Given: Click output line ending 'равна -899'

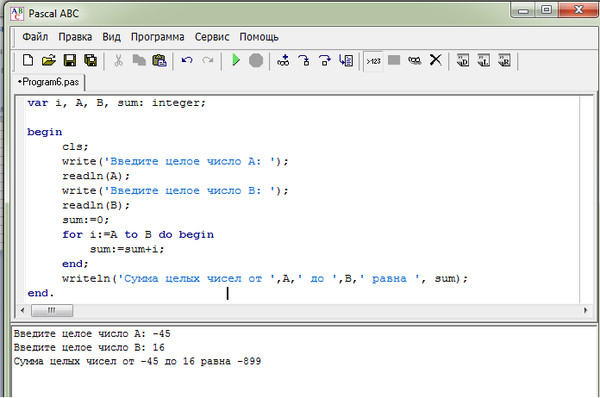Looking at the screenshot, I should tap(137, 361).
